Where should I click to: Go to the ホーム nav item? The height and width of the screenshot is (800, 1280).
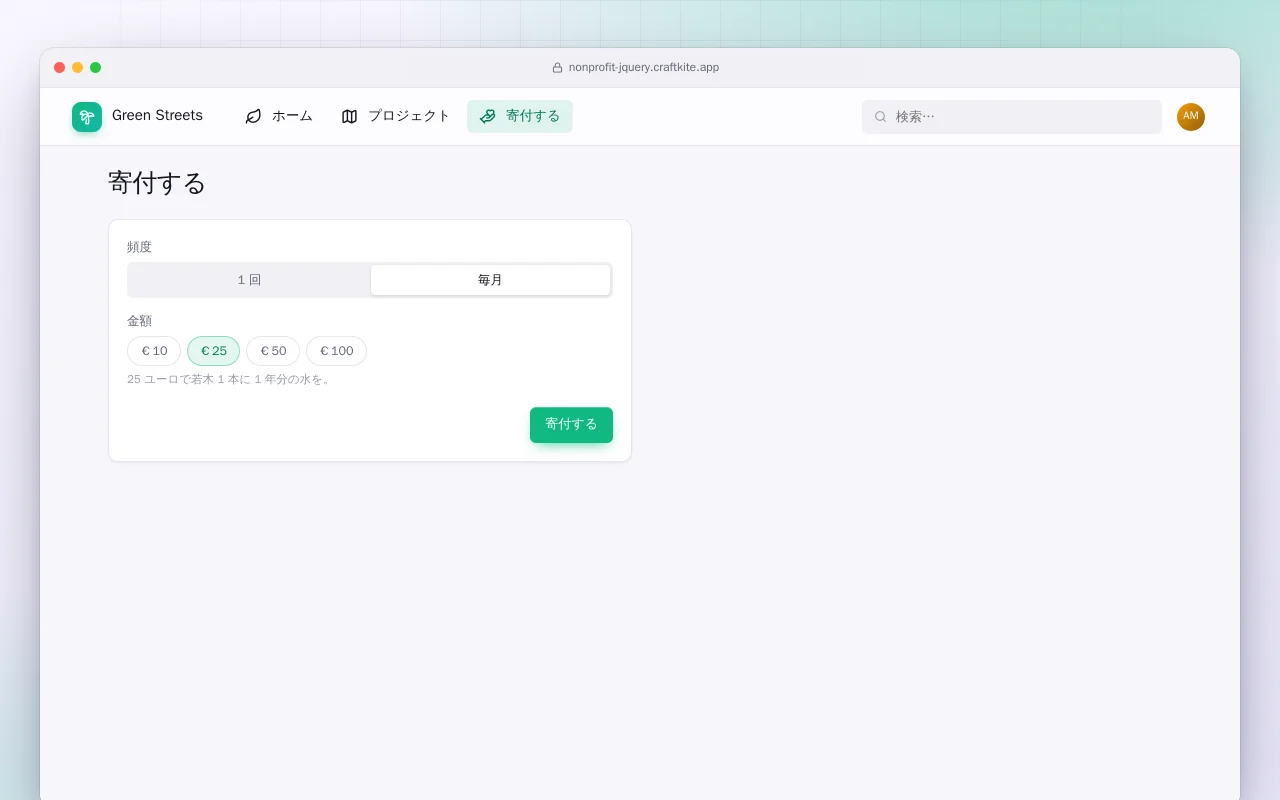pos(279,117)
